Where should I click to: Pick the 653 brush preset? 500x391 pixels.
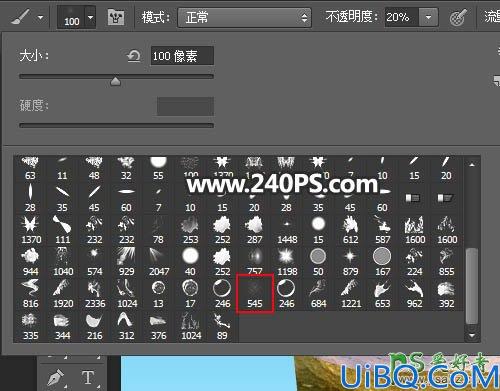tap(382, 294)
